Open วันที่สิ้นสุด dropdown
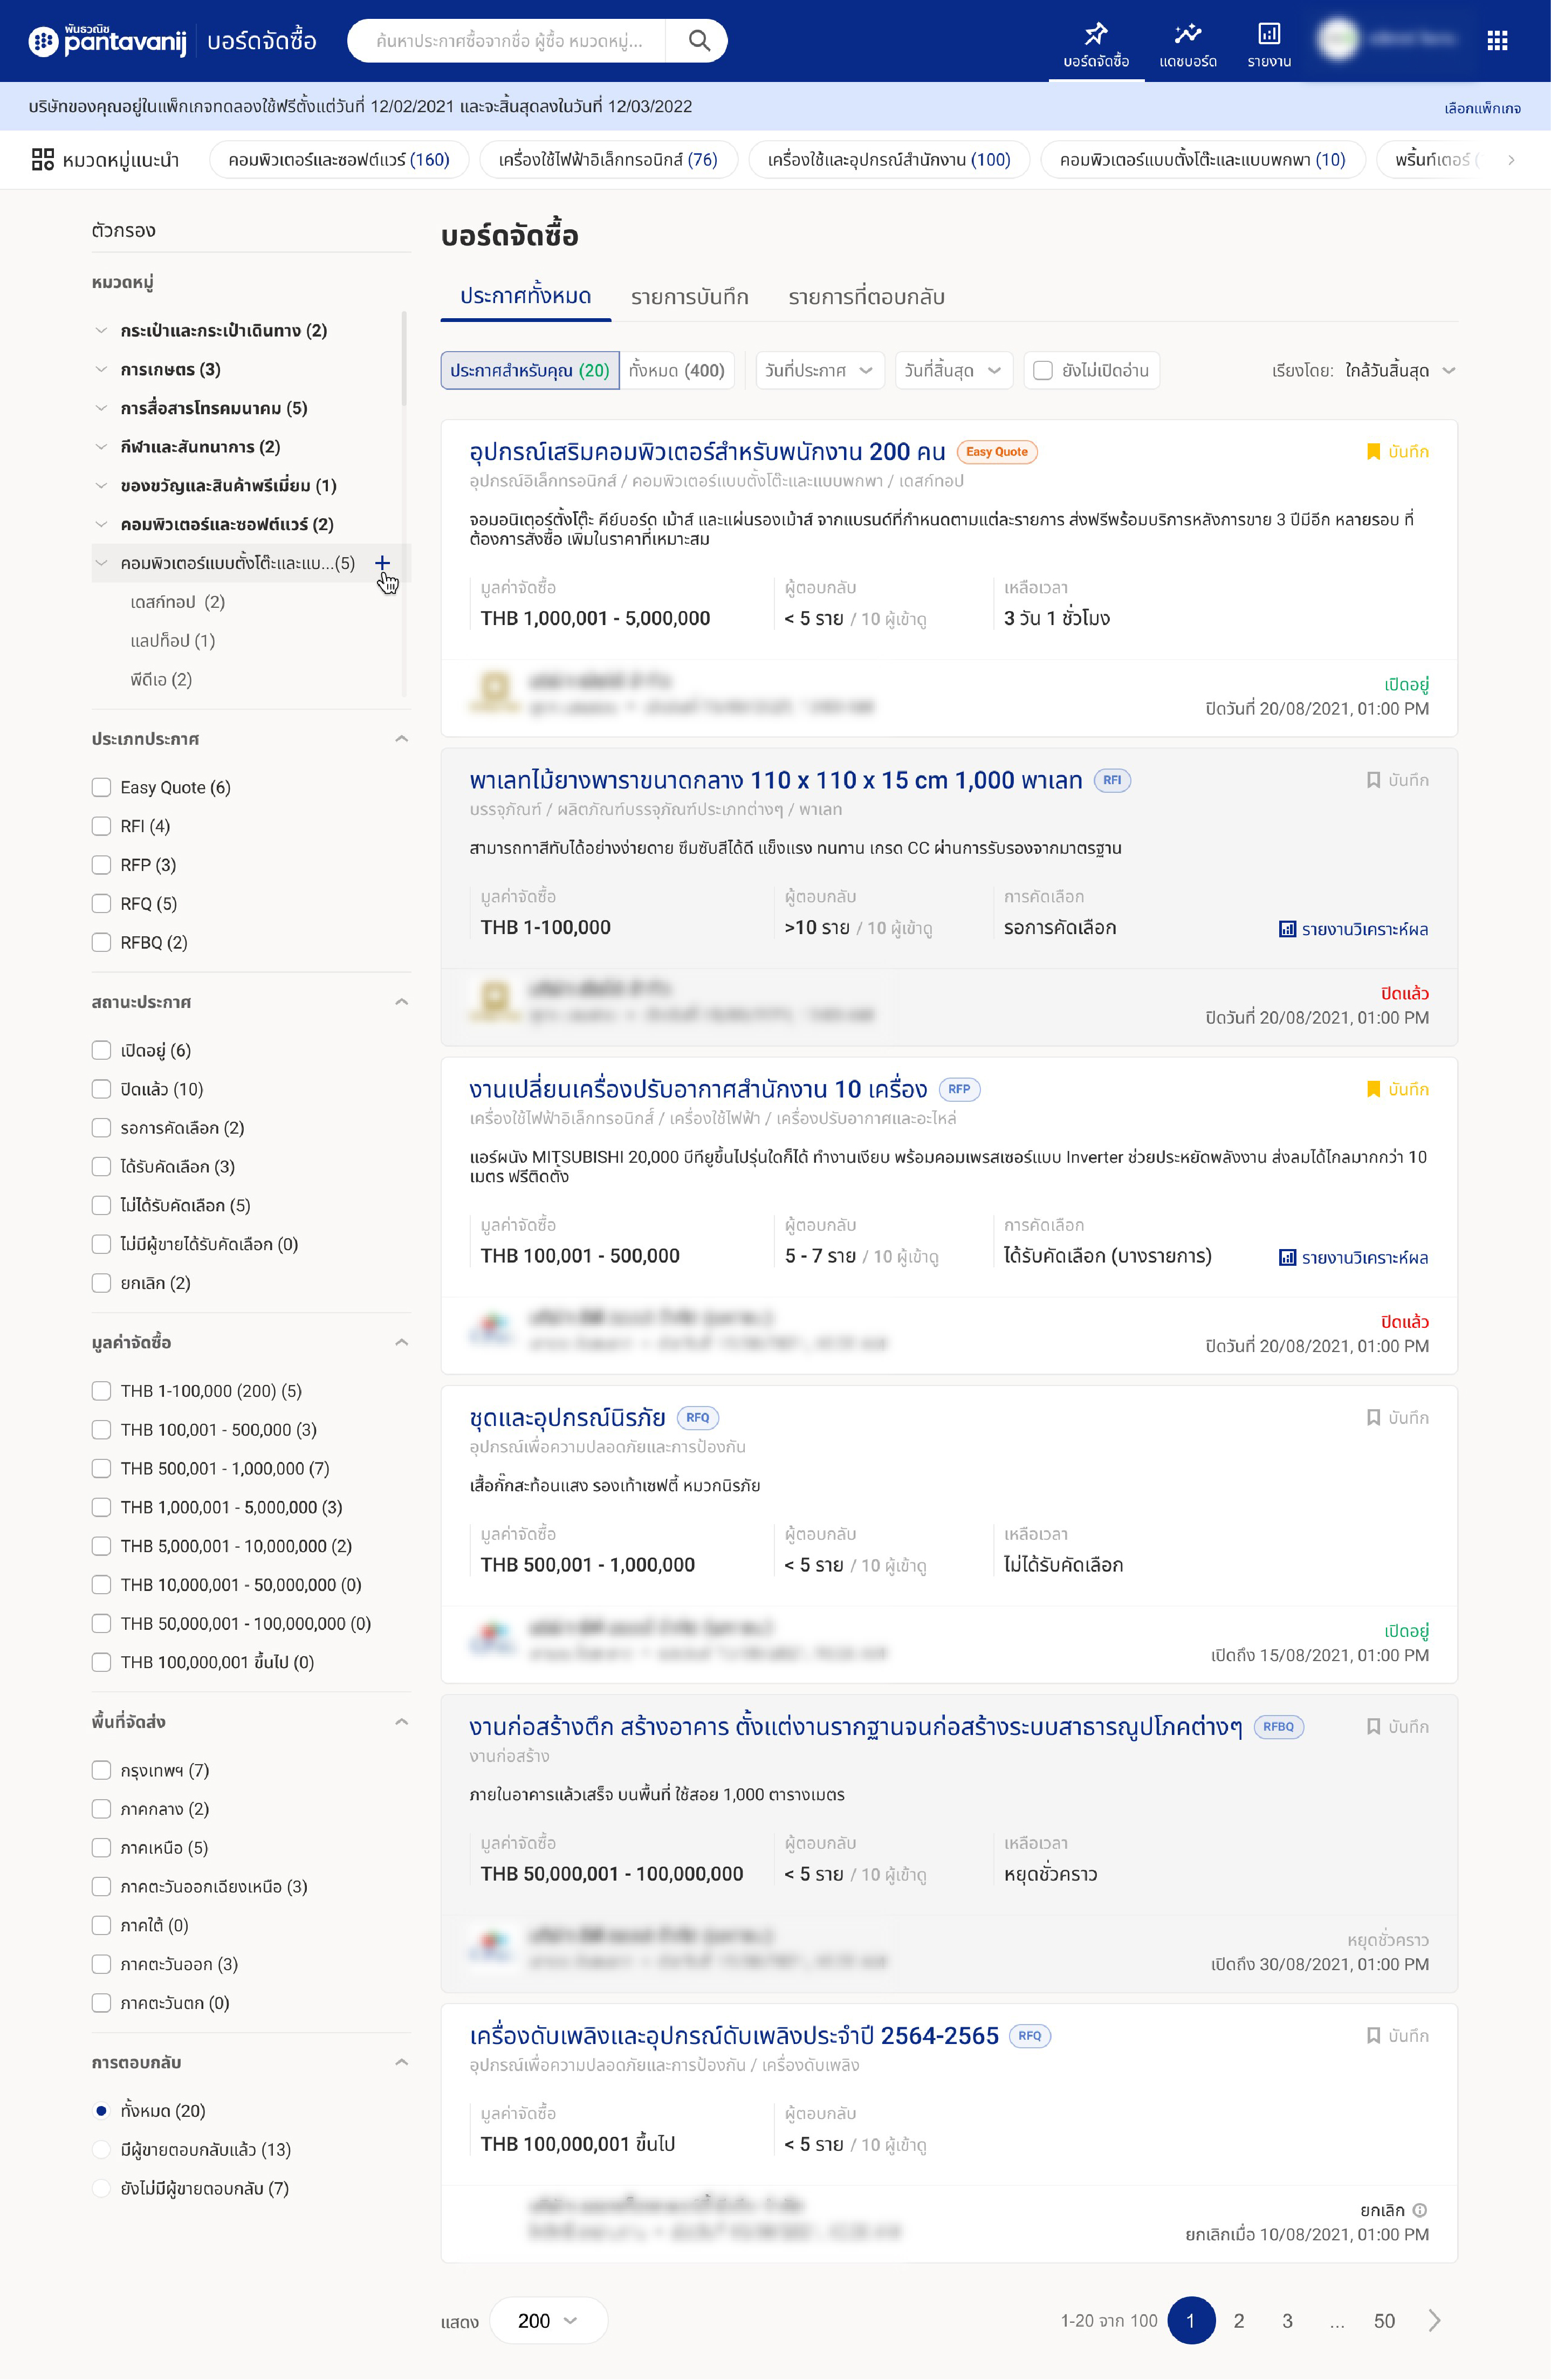The width and height of the screenshot is (1551, 2380). (x=953, y=370)
